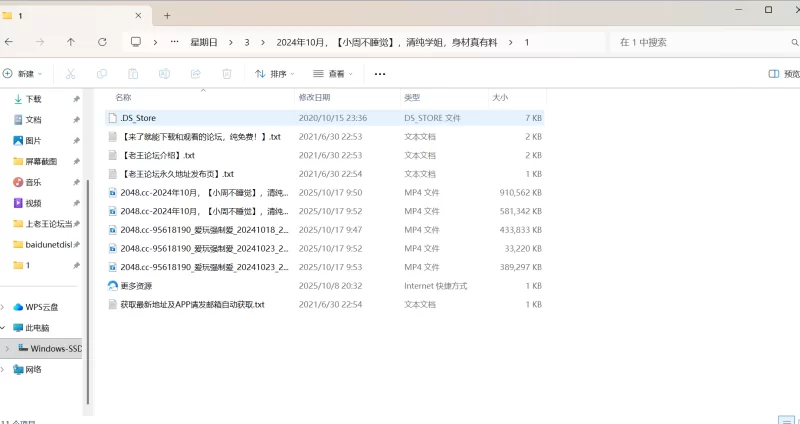Open the 排序 sort dropdown

pos(276,74)
